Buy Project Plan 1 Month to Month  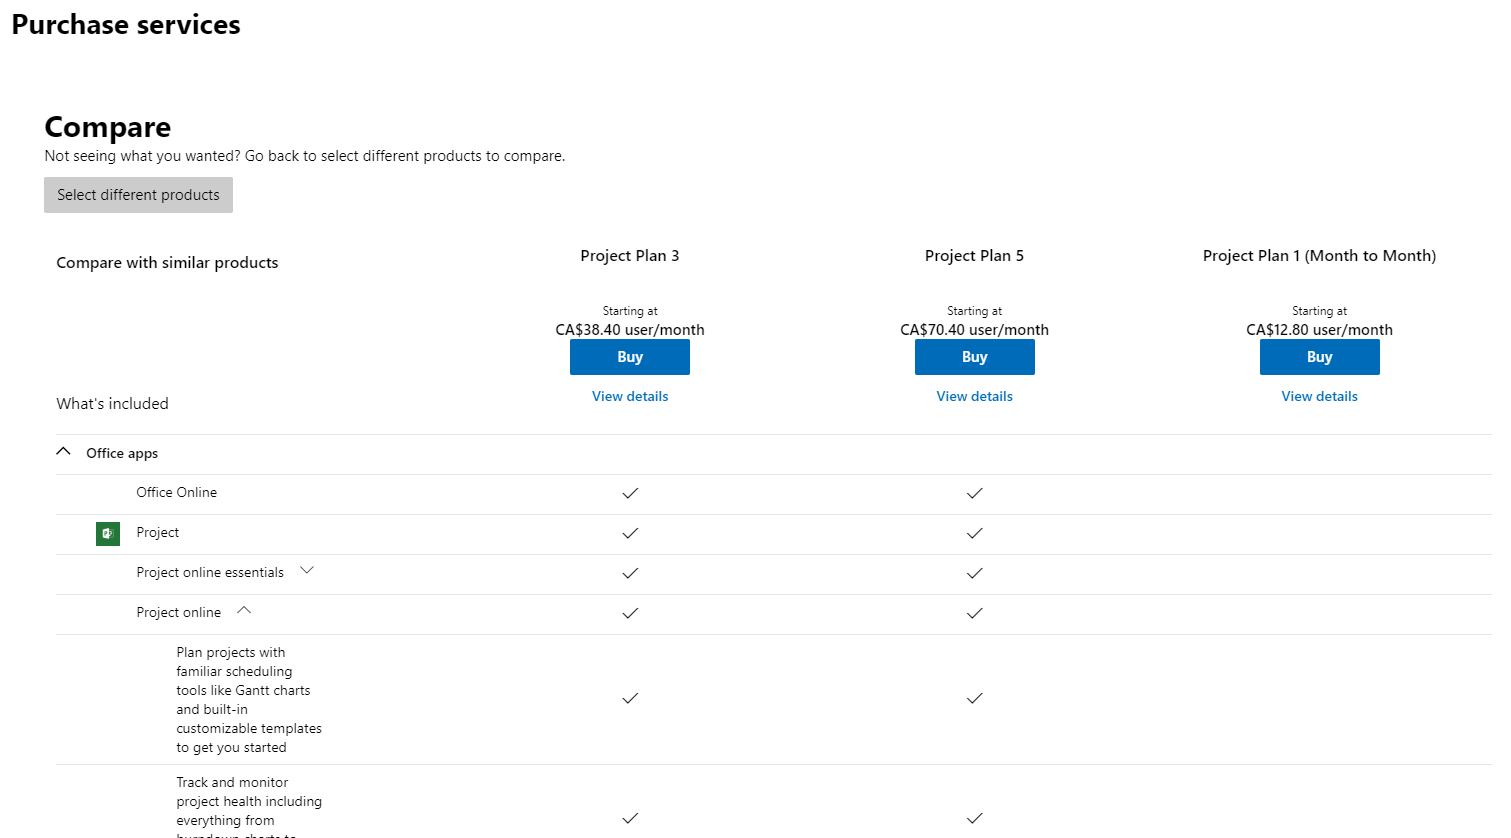pos(1320,357)
